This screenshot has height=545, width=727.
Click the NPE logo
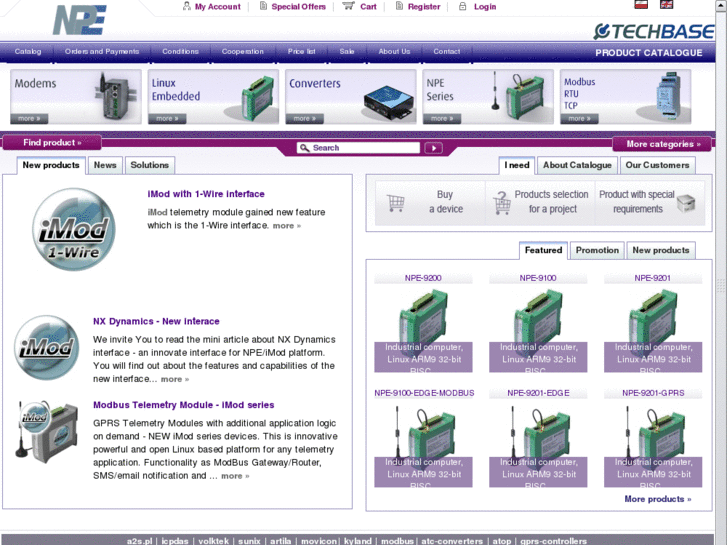(79, 20)
